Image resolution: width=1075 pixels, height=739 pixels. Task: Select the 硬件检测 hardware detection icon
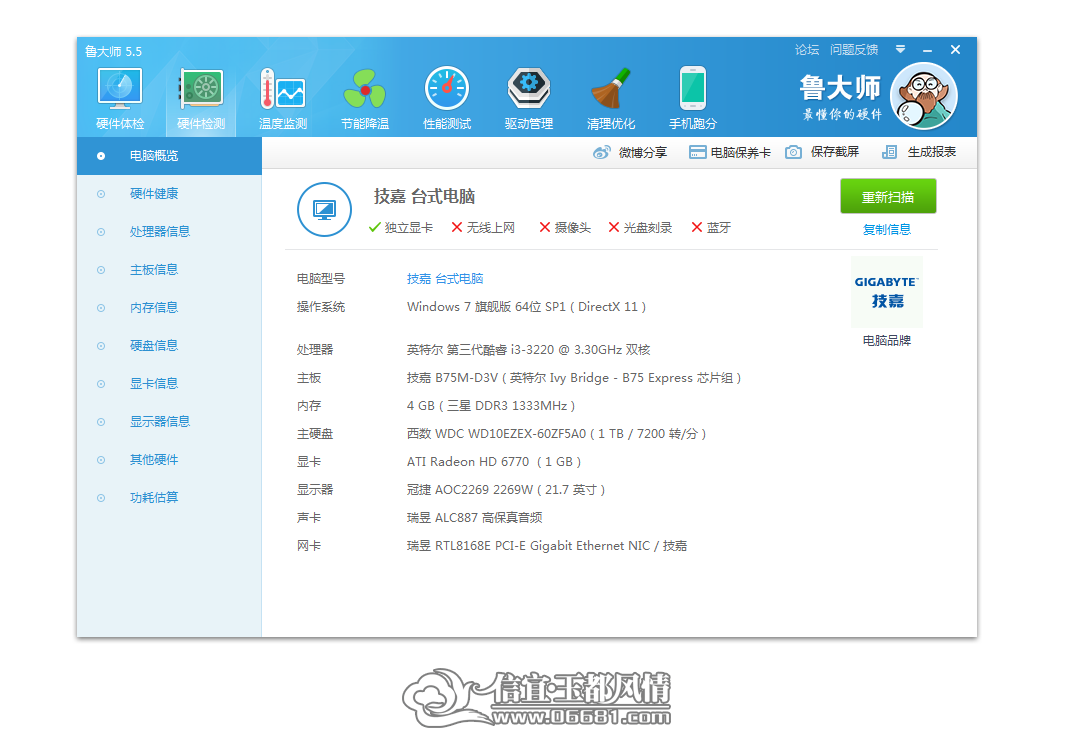point(201,98)
